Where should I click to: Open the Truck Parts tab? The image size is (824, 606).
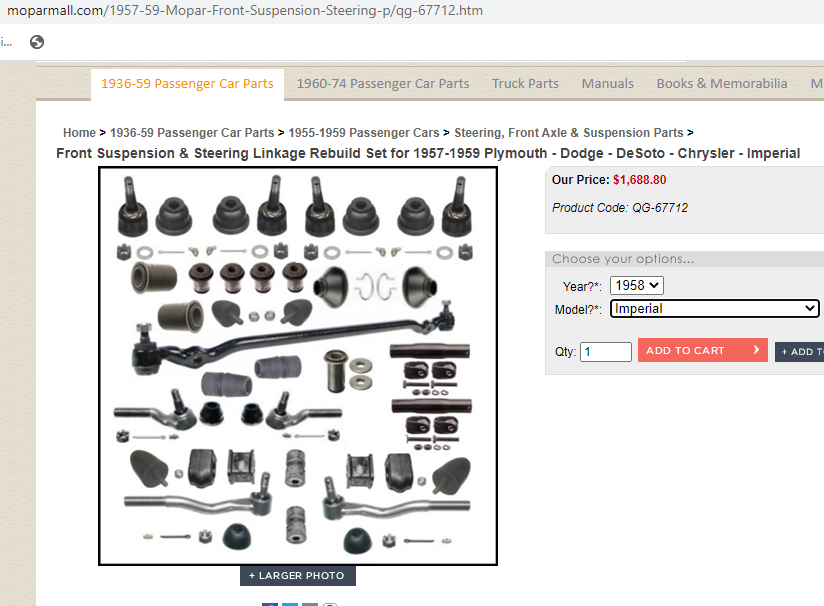pyautogui.click(x=525, y=84)
